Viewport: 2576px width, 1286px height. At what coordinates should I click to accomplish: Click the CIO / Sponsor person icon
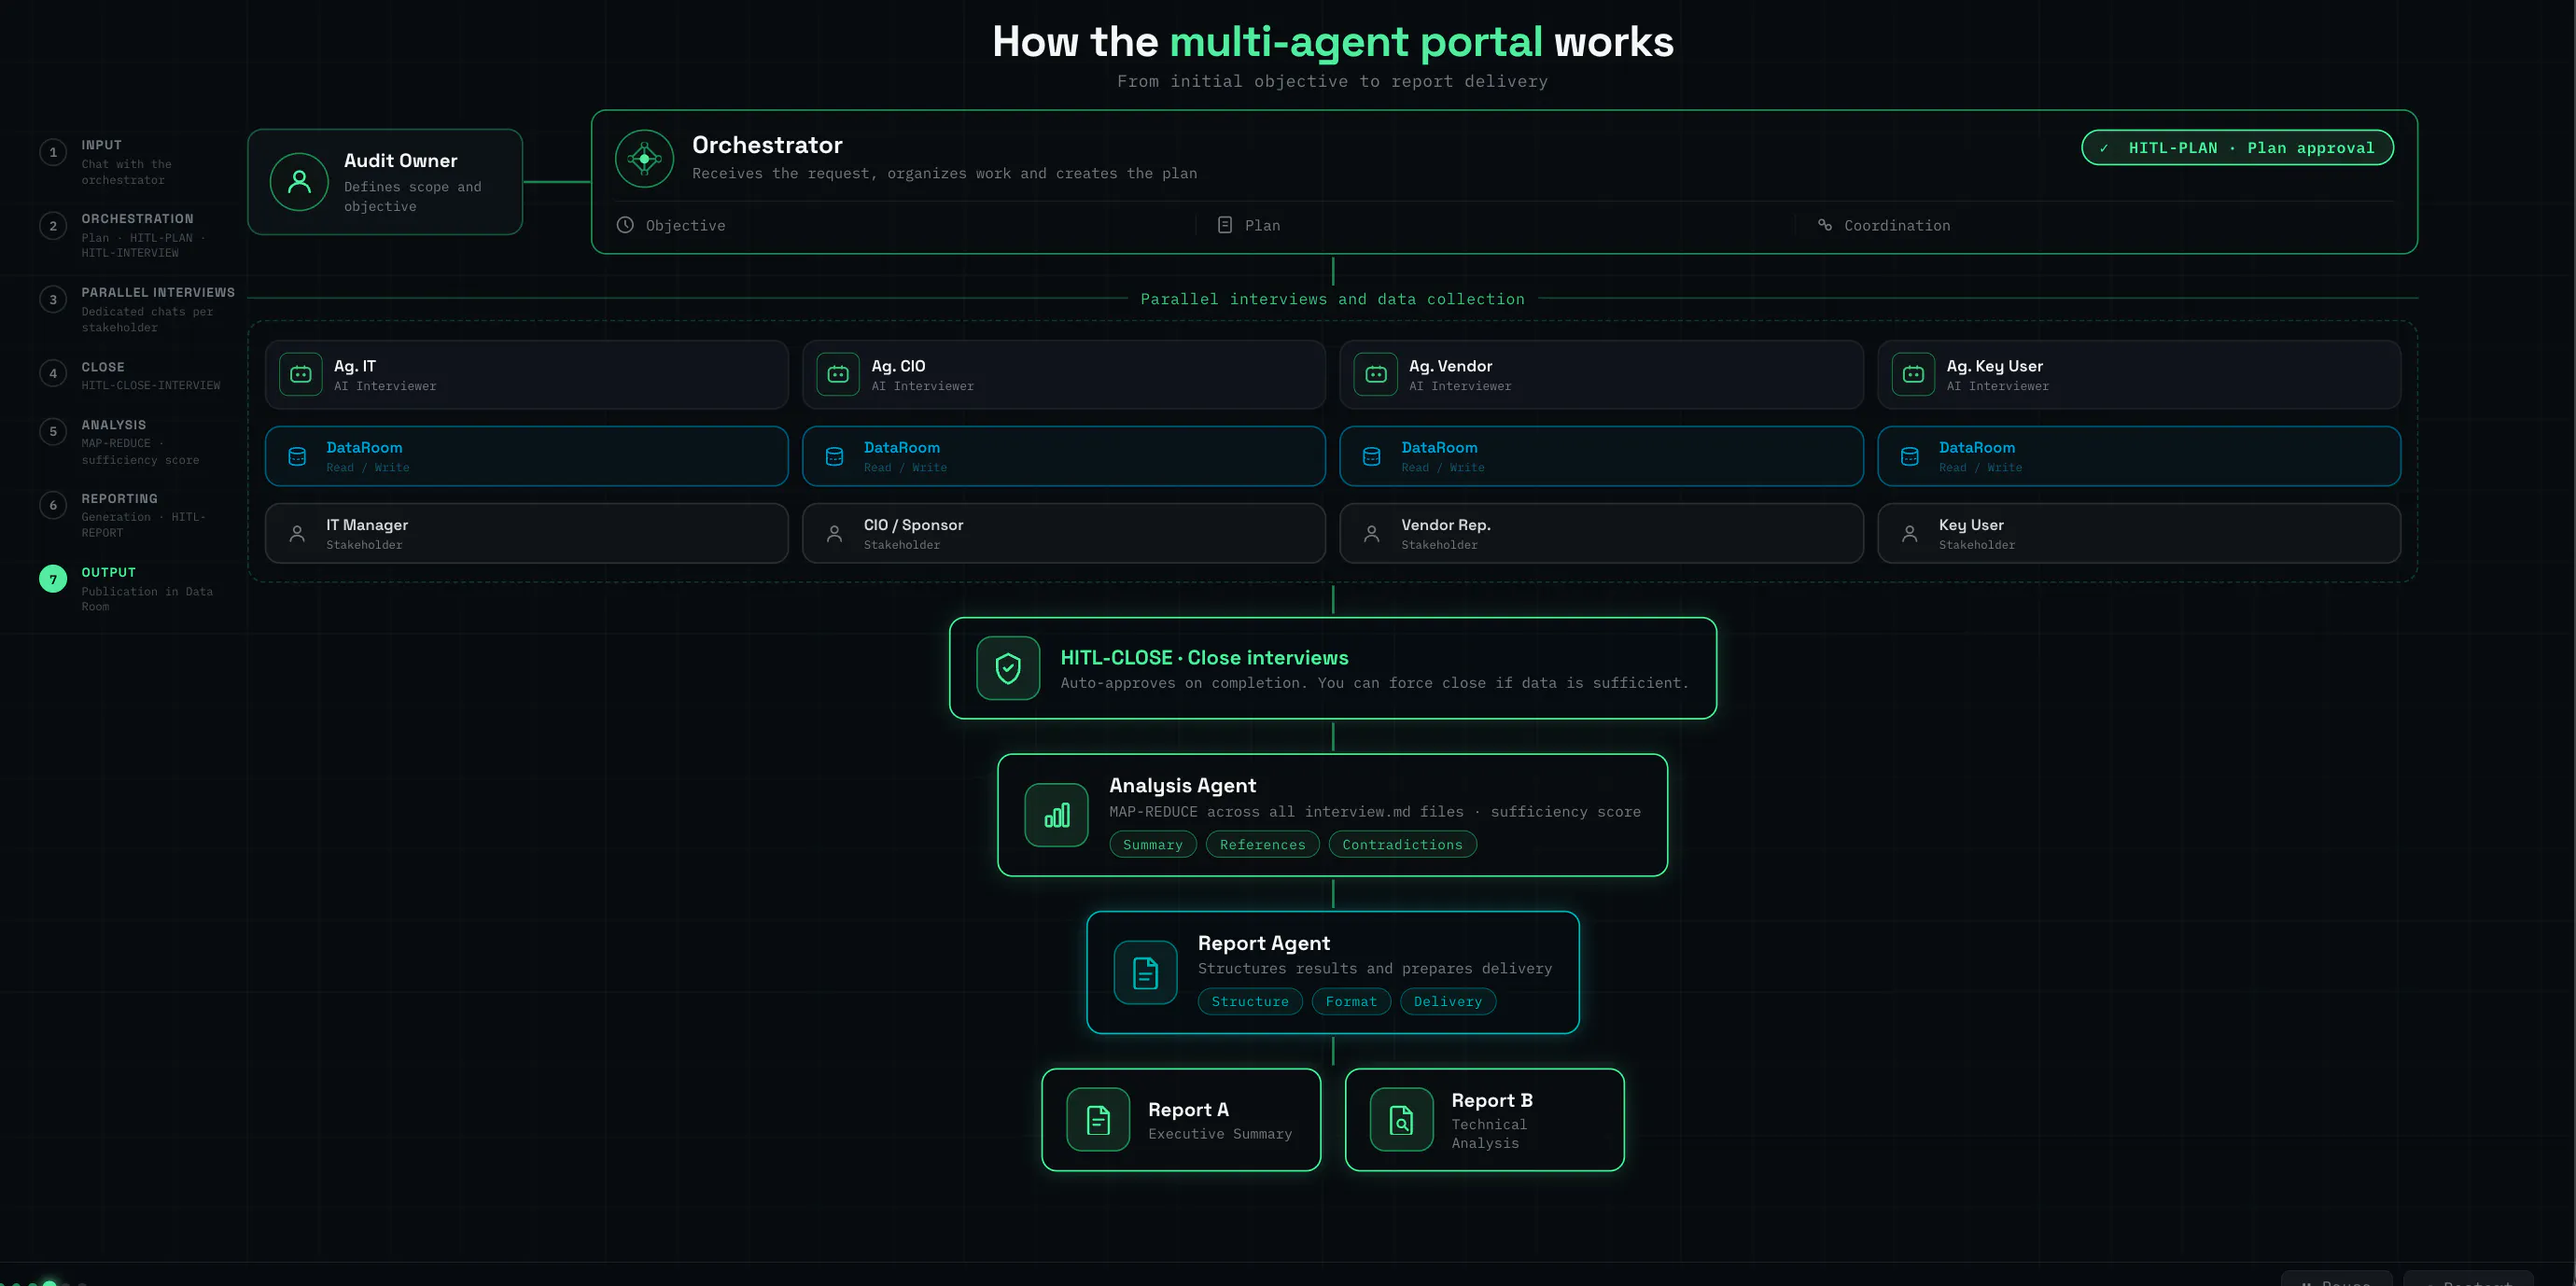(834, 534)
